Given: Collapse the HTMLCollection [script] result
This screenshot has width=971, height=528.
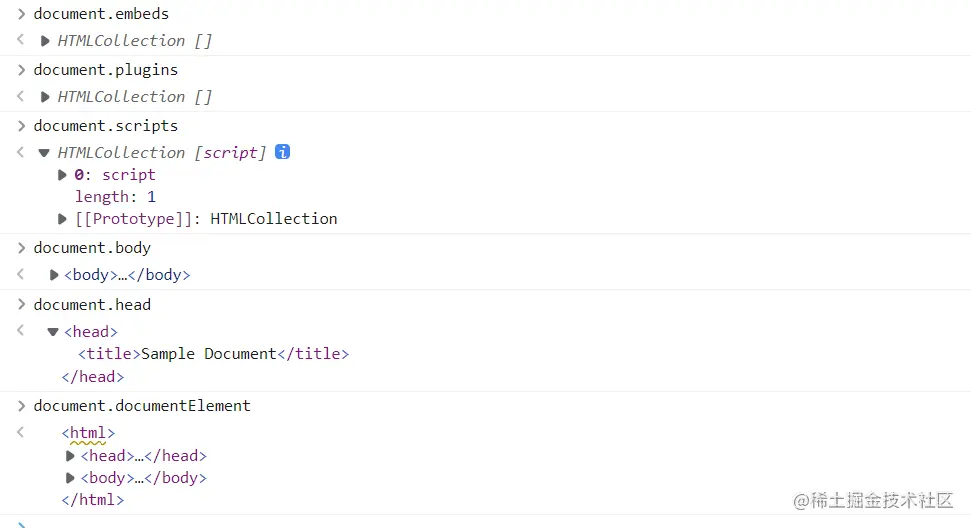Looking at the screenshot, I should (x=44, y=153).
